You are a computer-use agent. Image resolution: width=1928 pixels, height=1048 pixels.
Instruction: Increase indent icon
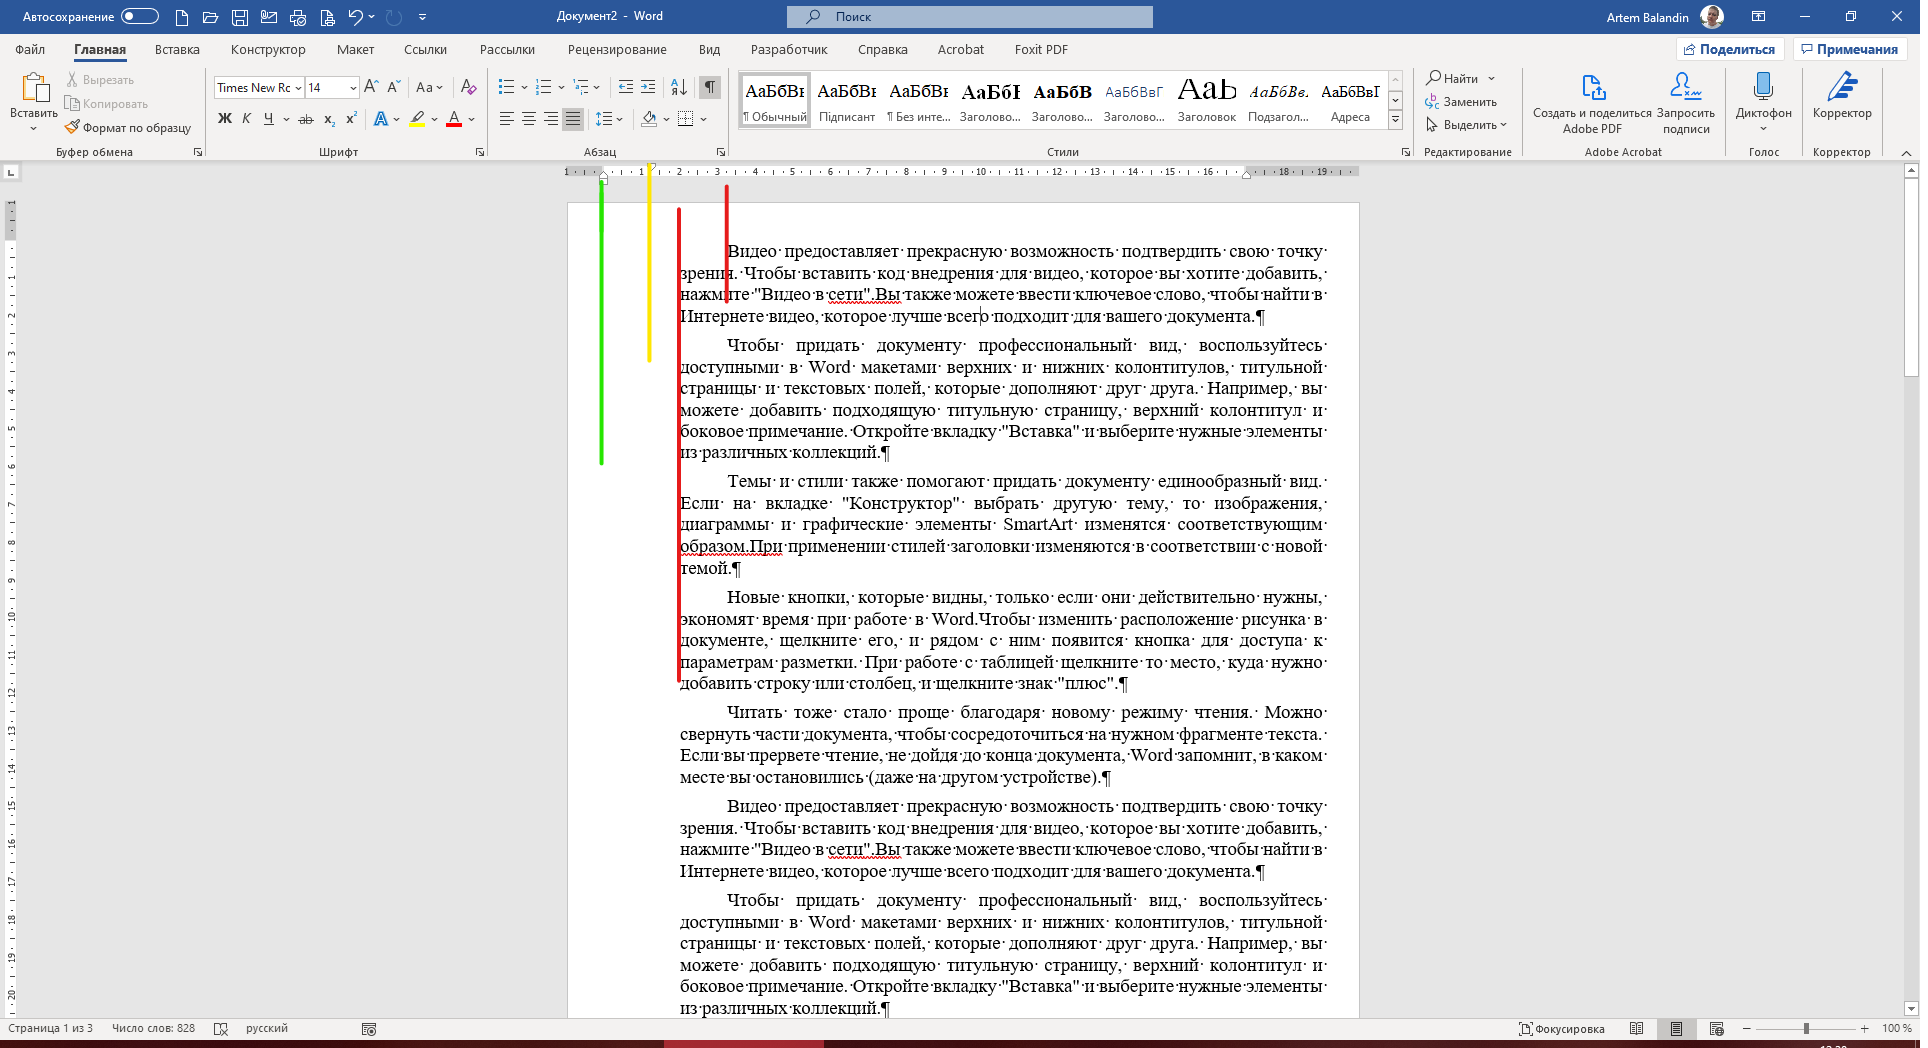(x=648, y=87)
